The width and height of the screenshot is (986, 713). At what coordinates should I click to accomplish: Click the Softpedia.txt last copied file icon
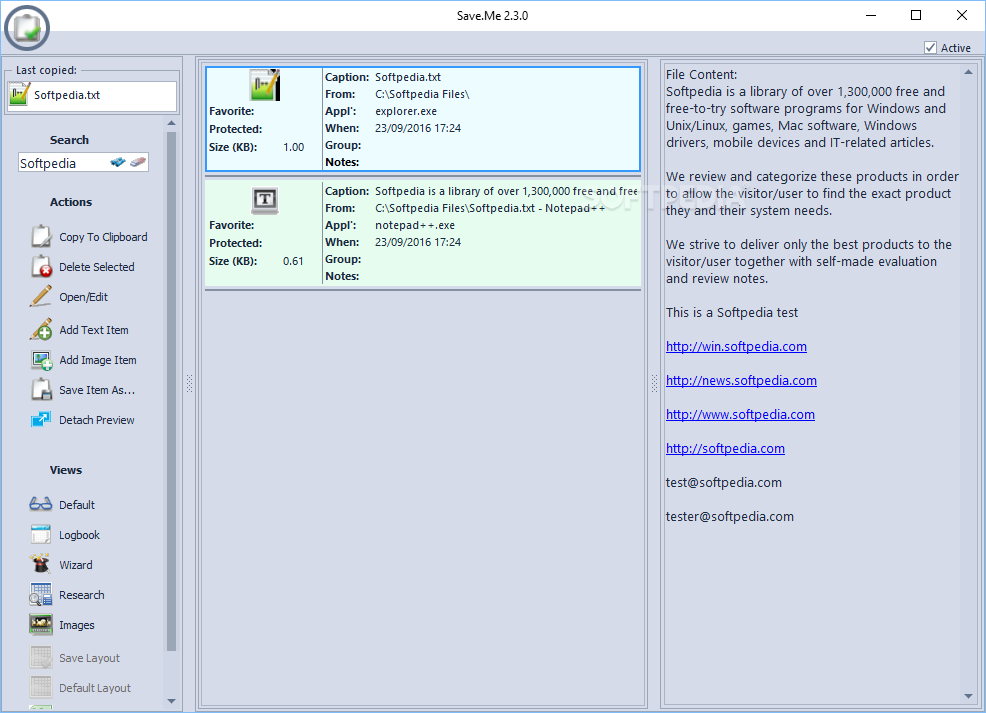[19, 95]
